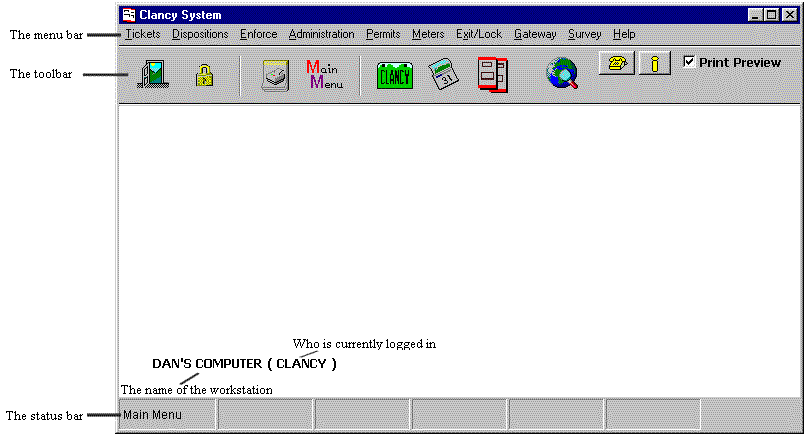Close the Clancy System window

tap(790, 14)
